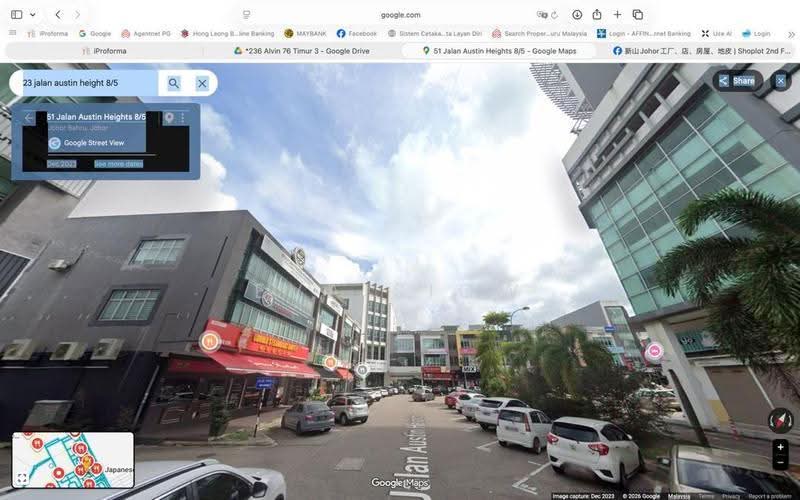Image resolution: width=800 pixels, height=500 pixels.
Task: Click 'Report a problem' footer link
Action: tap(769, 496)
